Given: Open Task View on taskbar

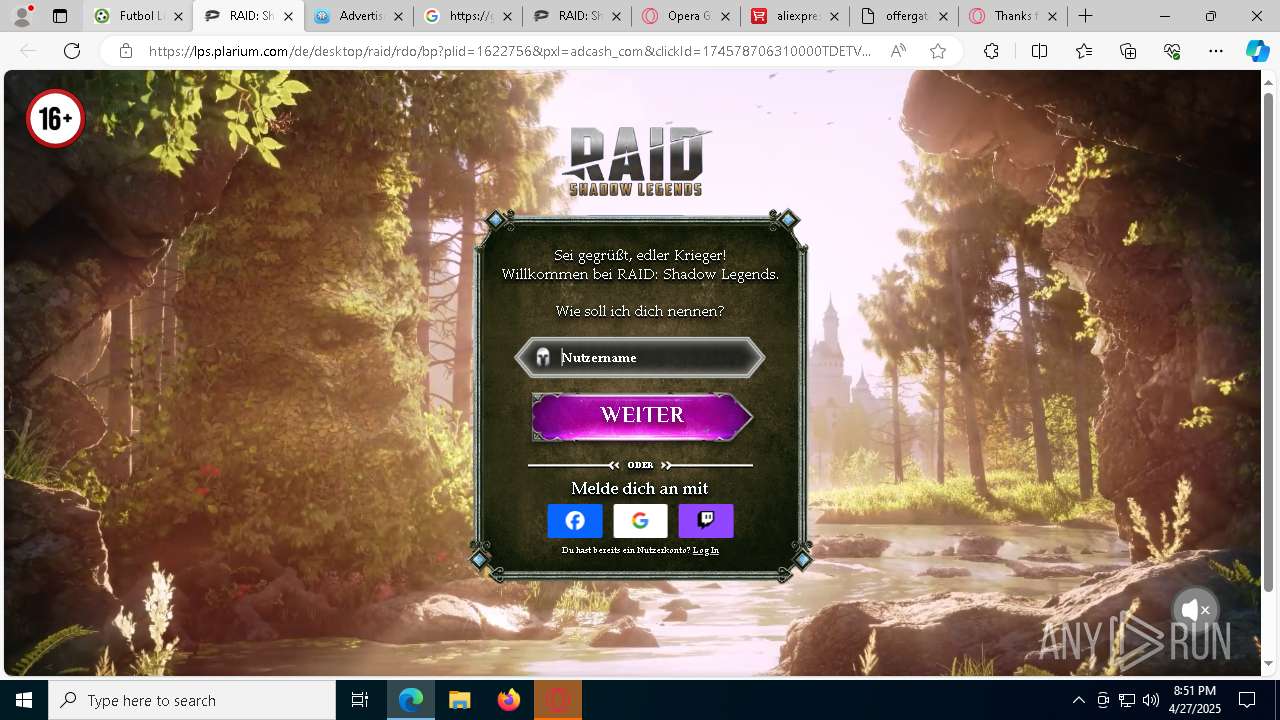Looking at the screenshot, I should tap(360, 700).
